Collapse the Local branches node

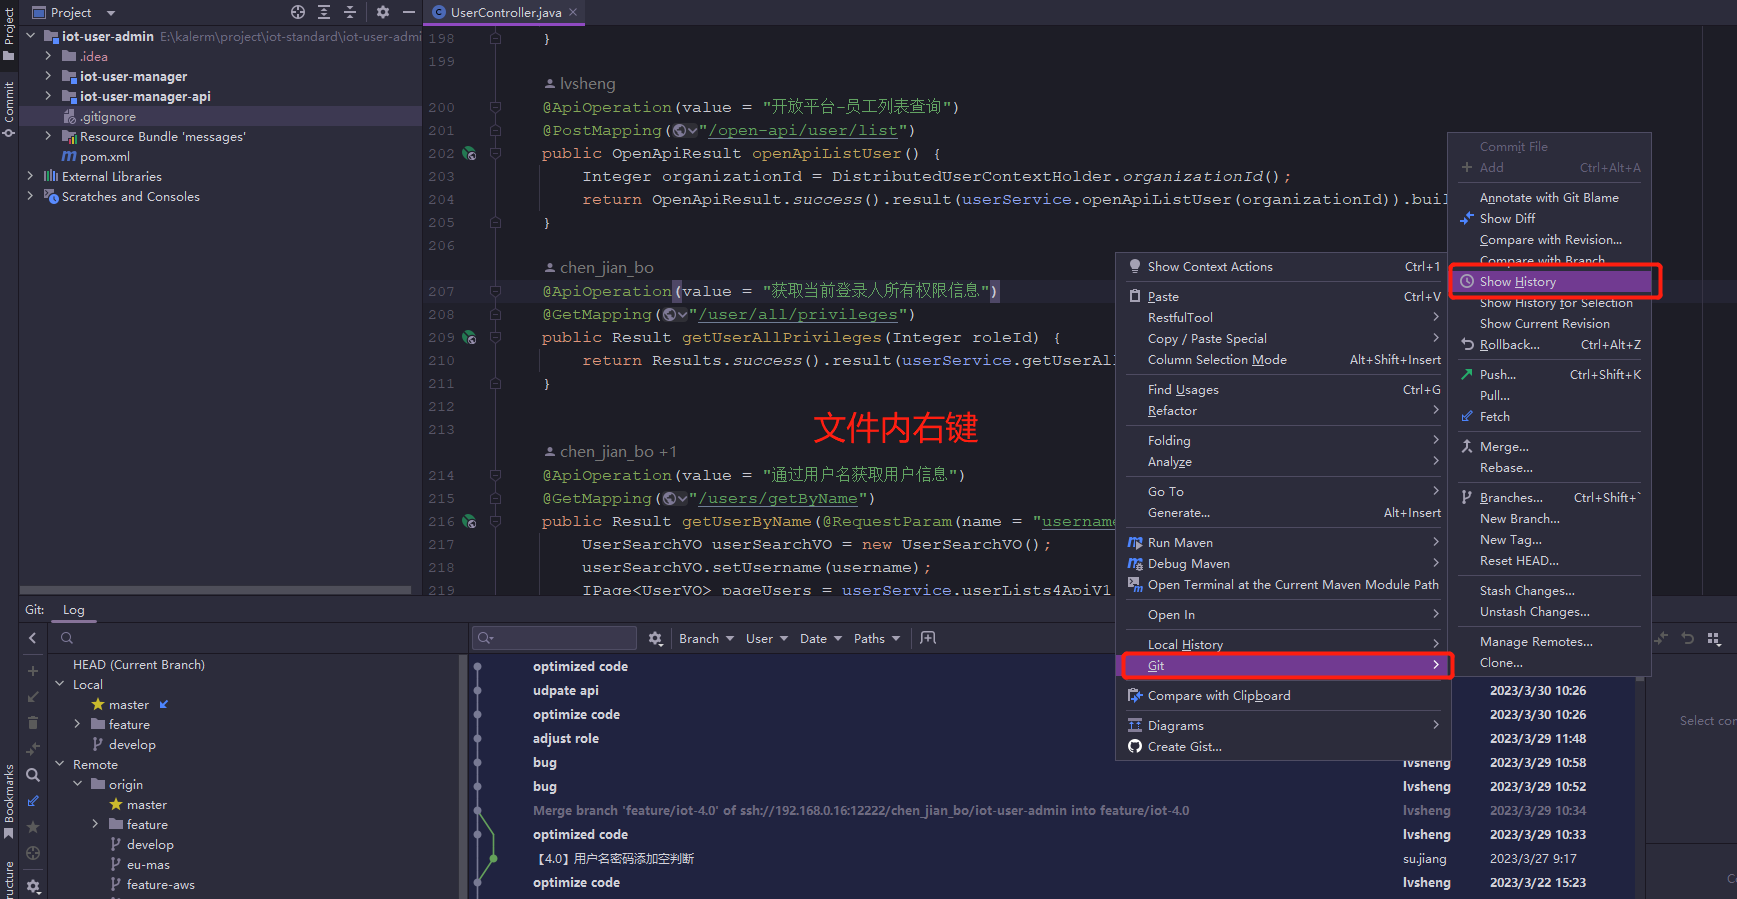(59, 684)
